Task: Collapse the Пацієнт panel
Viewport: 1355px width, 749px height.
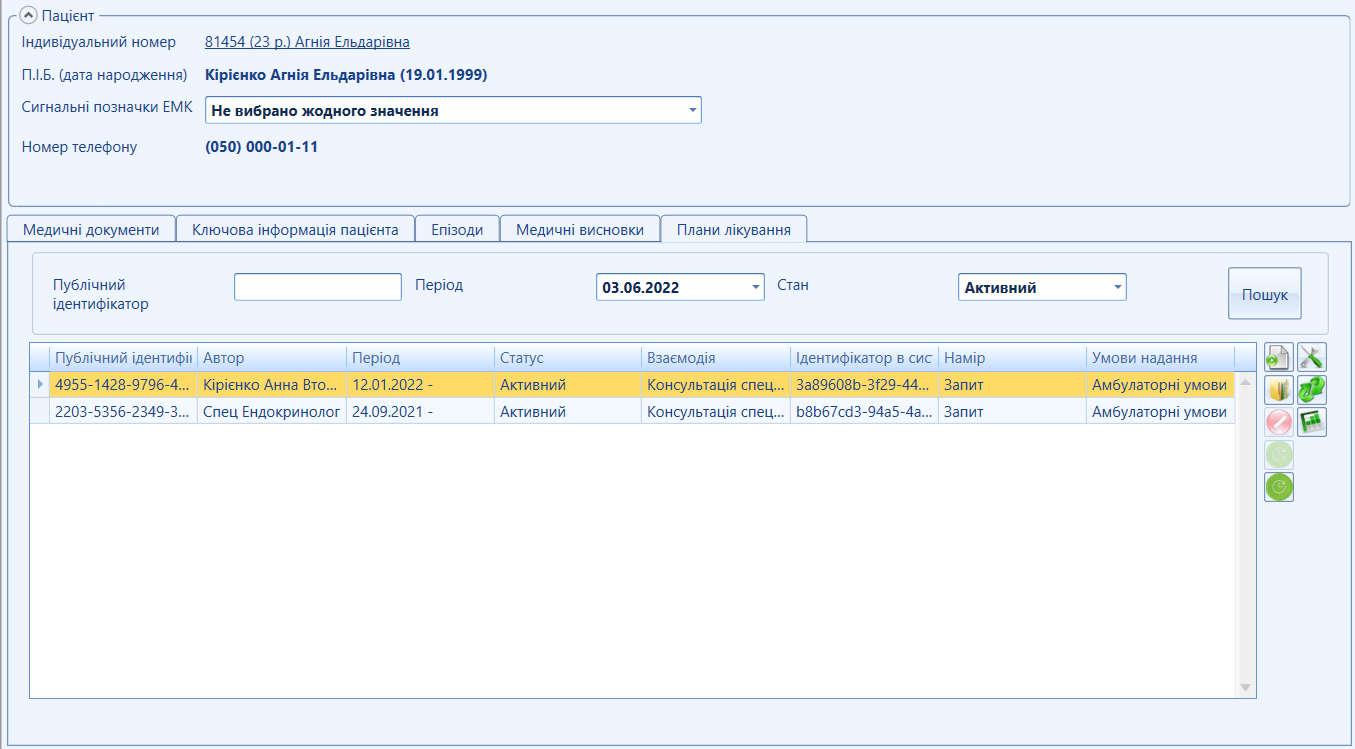Action: pyautogui.click(x=29, y=15)
